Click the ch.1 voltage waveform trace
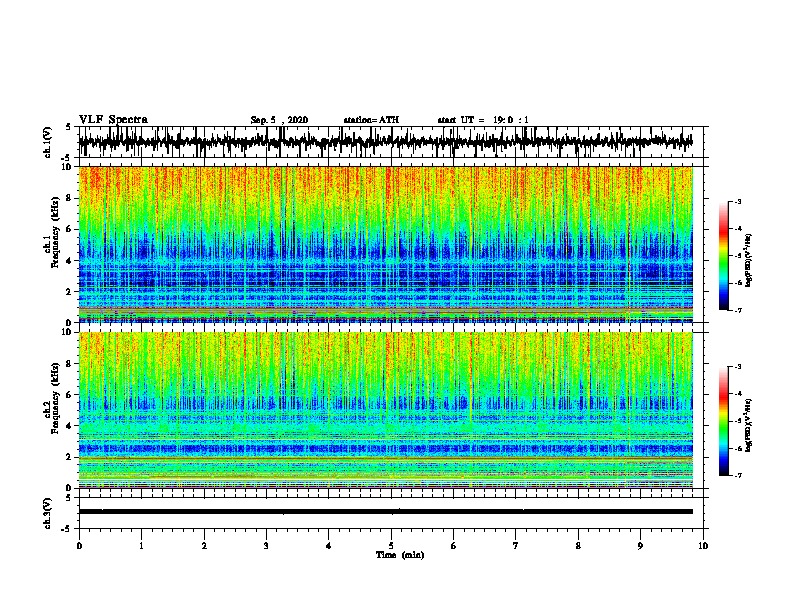 click(385, 142)
